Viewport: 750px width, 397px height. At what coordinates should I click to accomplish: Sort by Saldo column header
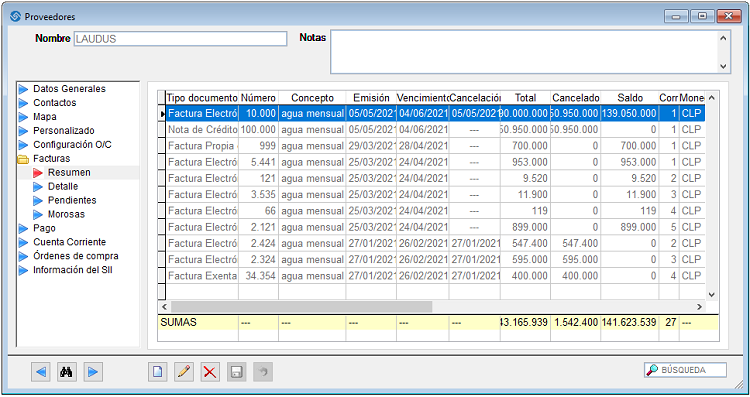click(x=629, y=98)
